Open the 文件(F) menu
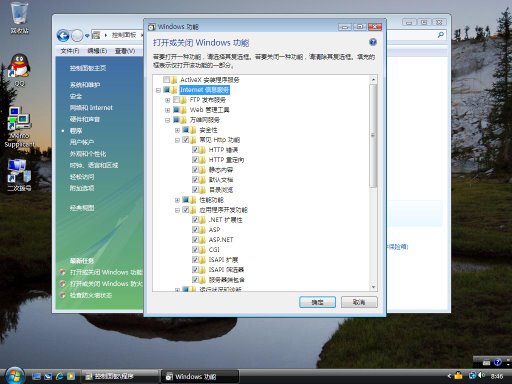The image size is (512, 384). [x=70, y=51]
